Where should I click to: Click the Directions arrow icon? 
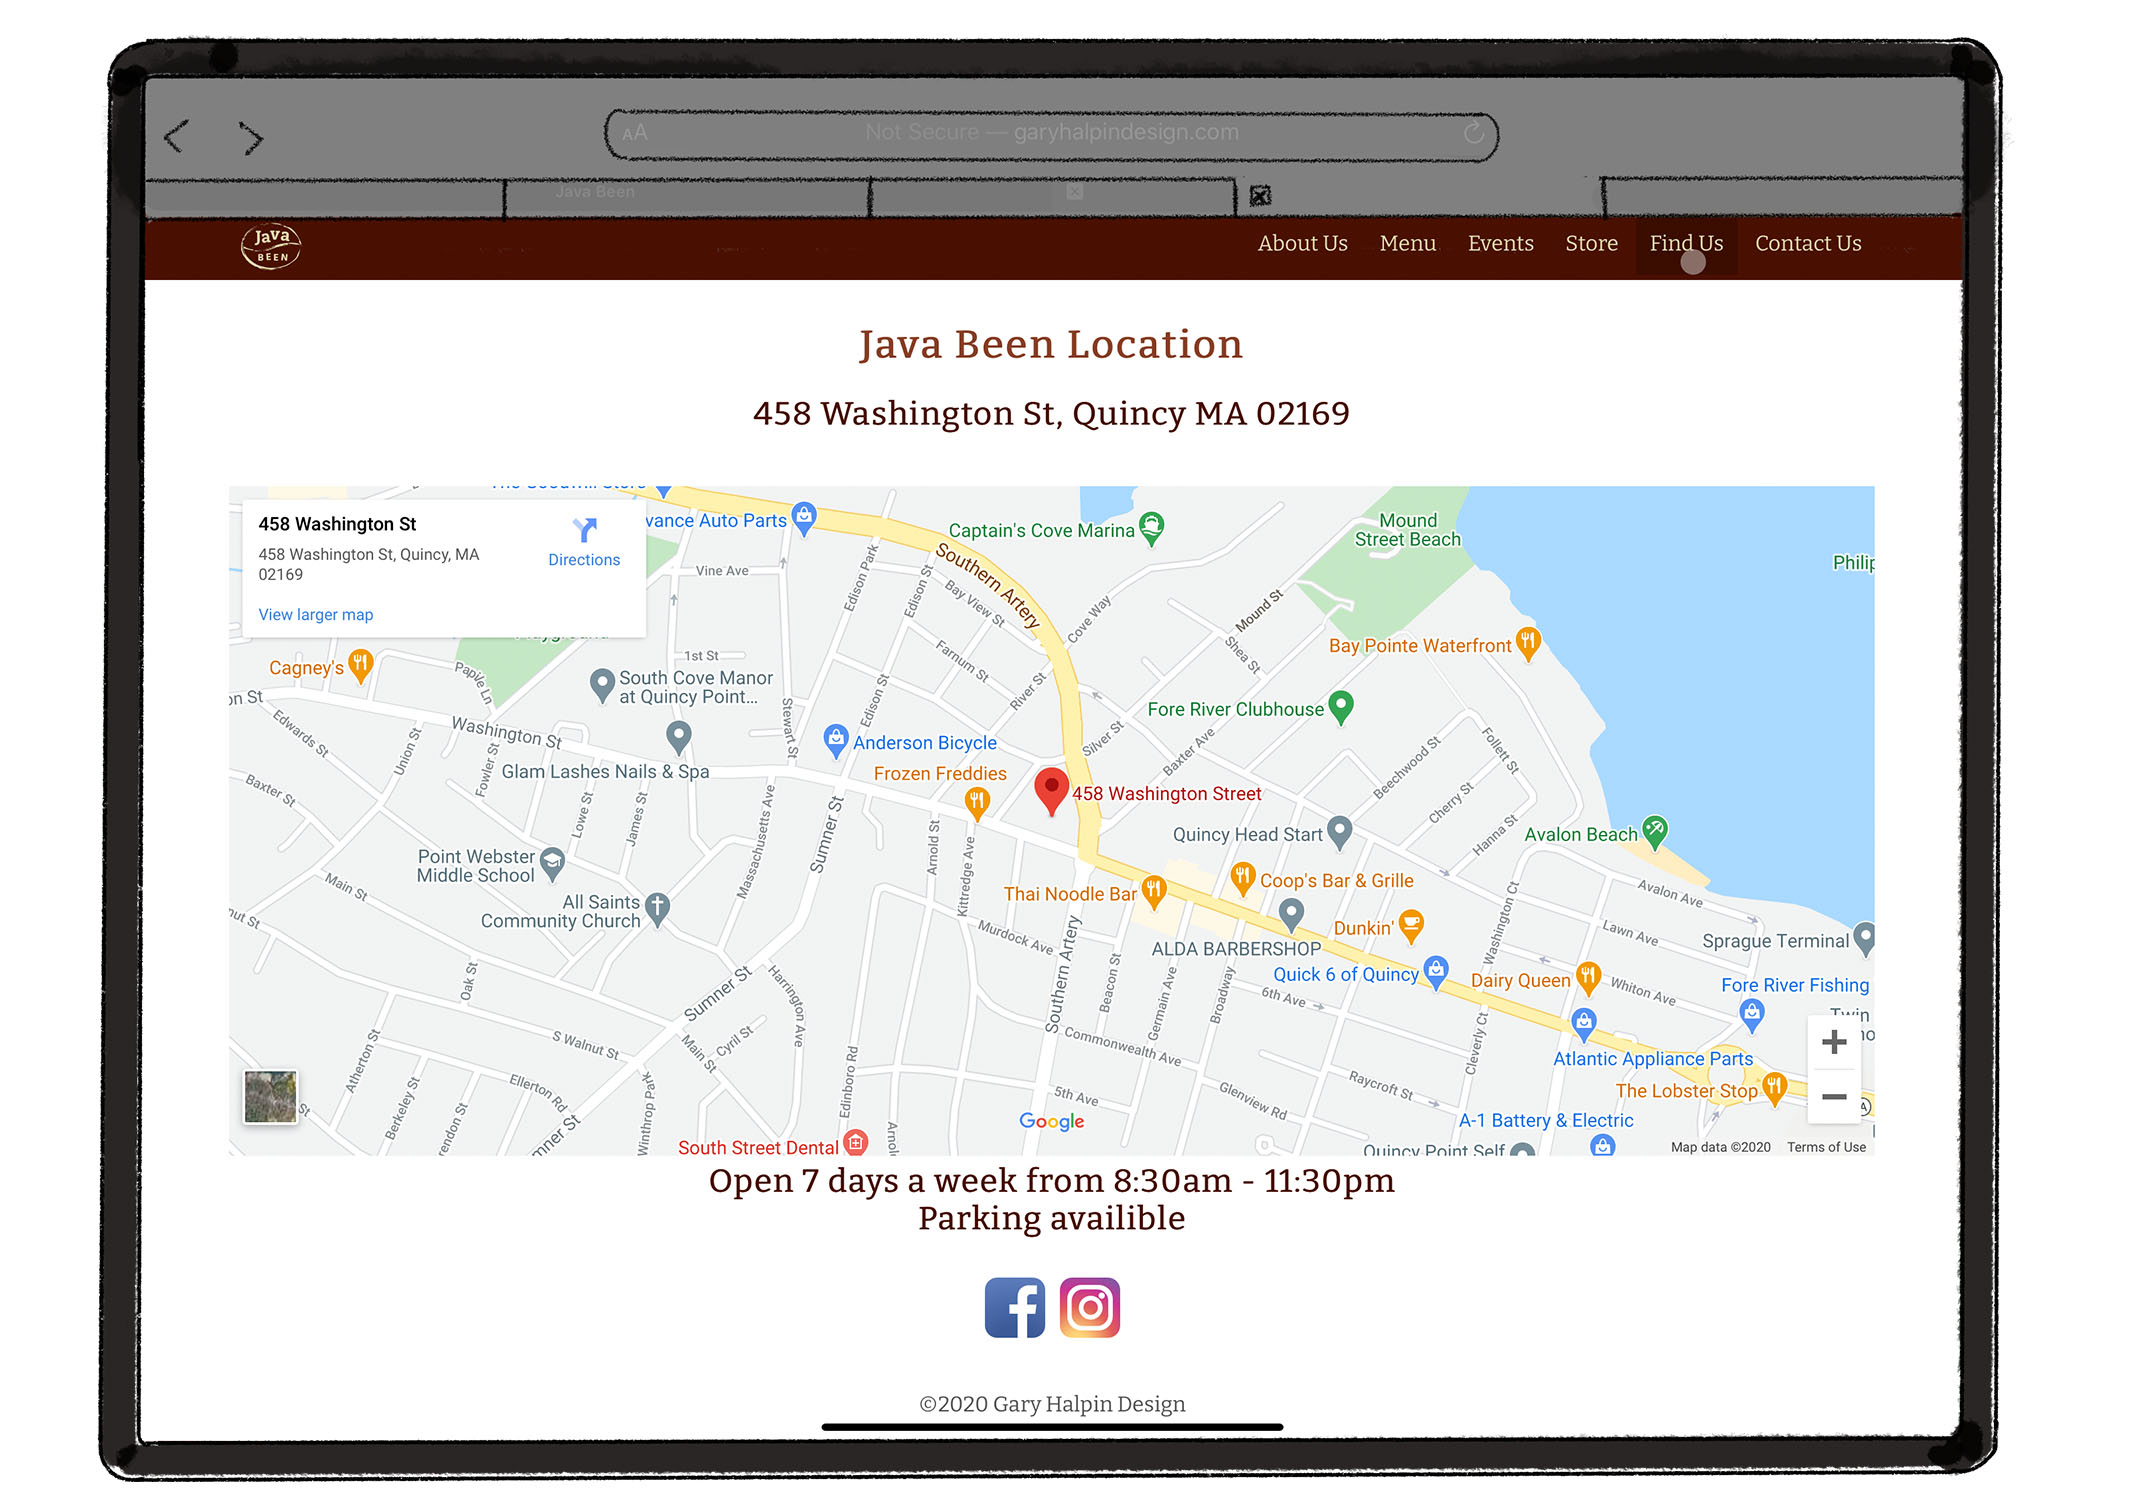[584, 530]
